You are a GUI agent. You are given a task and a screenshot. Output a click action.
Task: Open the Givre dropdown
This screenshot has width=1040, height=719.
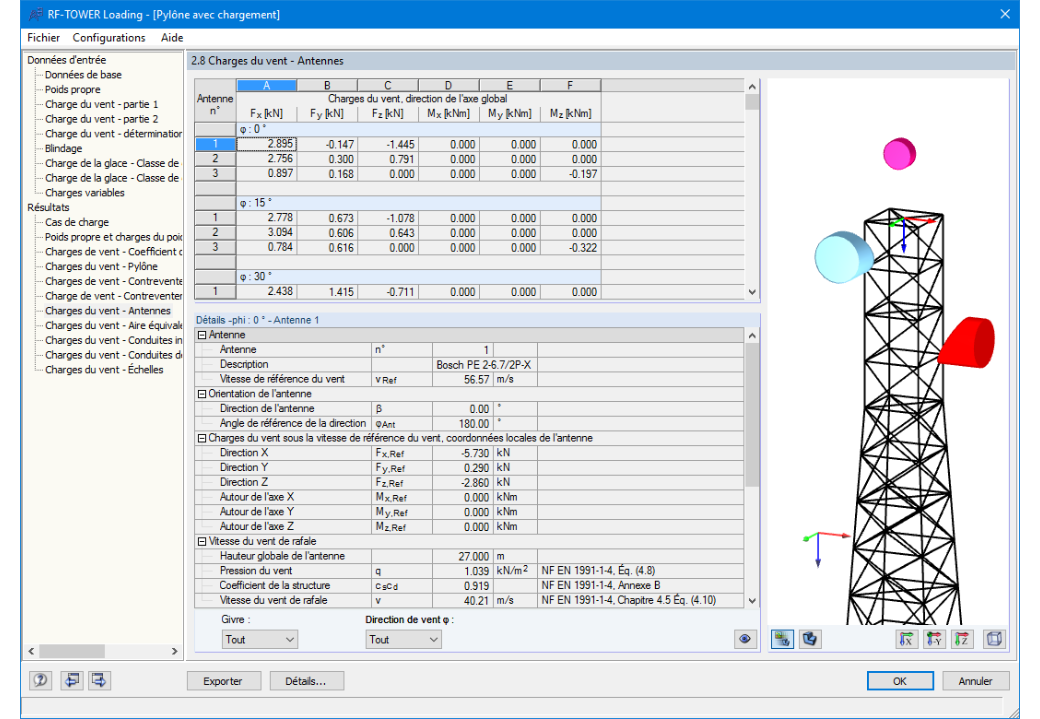[x=259, y=639]
